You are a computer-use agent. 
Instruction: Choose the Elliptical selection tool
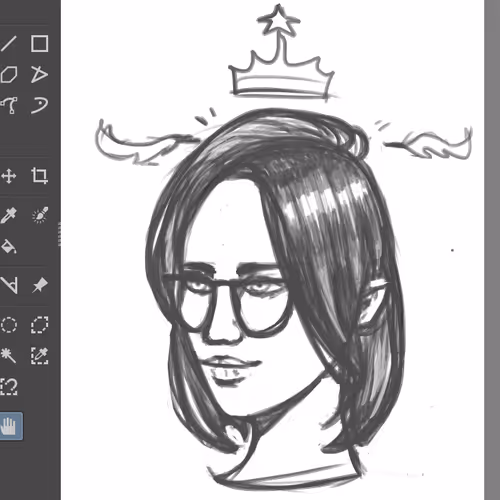click(x=8, y=325)
